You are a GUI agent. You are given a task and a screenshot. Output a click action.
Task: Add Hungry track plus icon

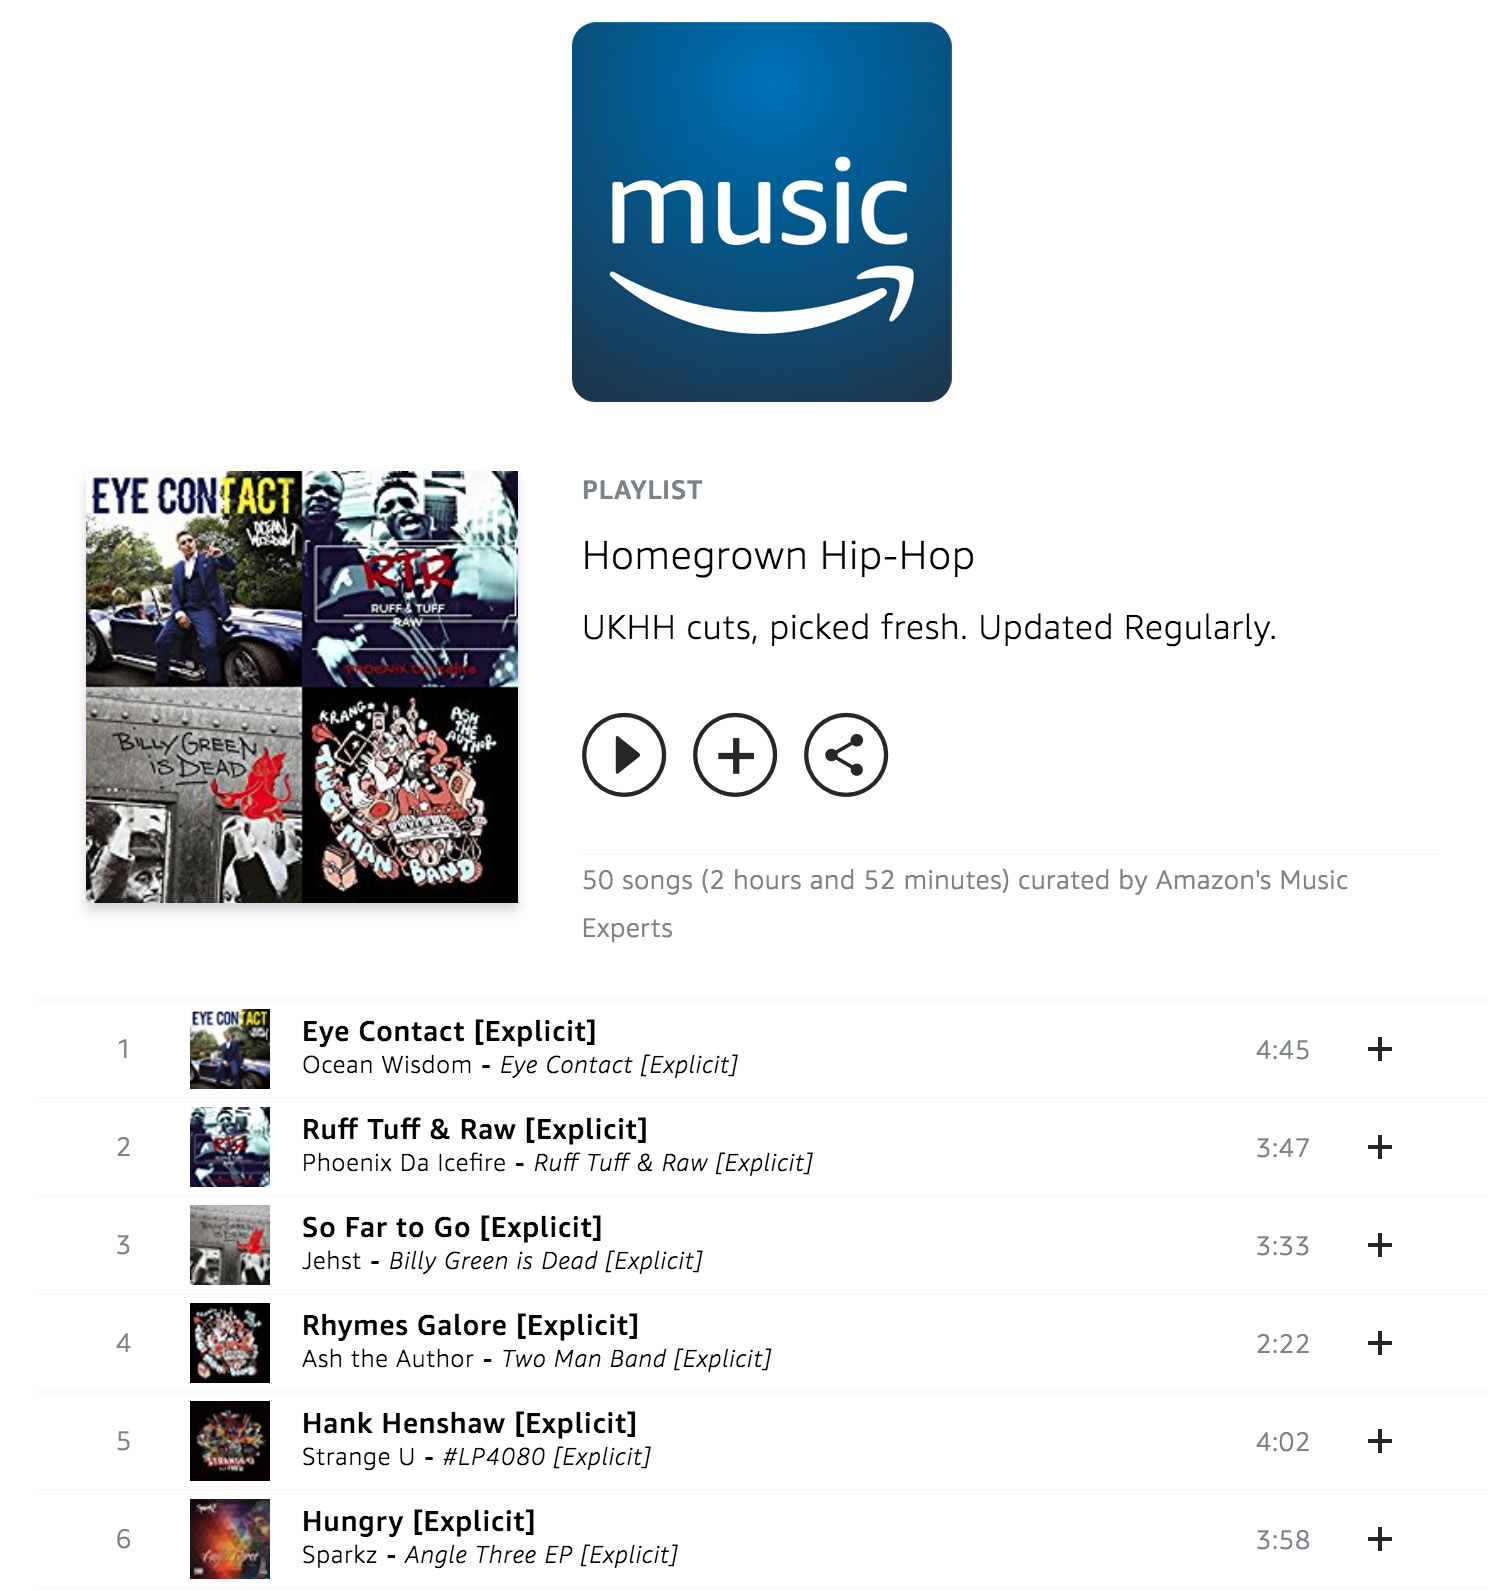tap(1380, 1539)
